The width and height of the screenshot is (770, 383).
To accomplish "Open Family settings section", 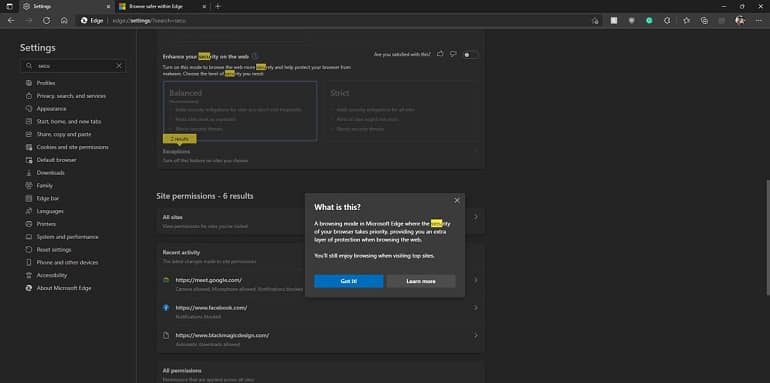I will click(45, 186).
